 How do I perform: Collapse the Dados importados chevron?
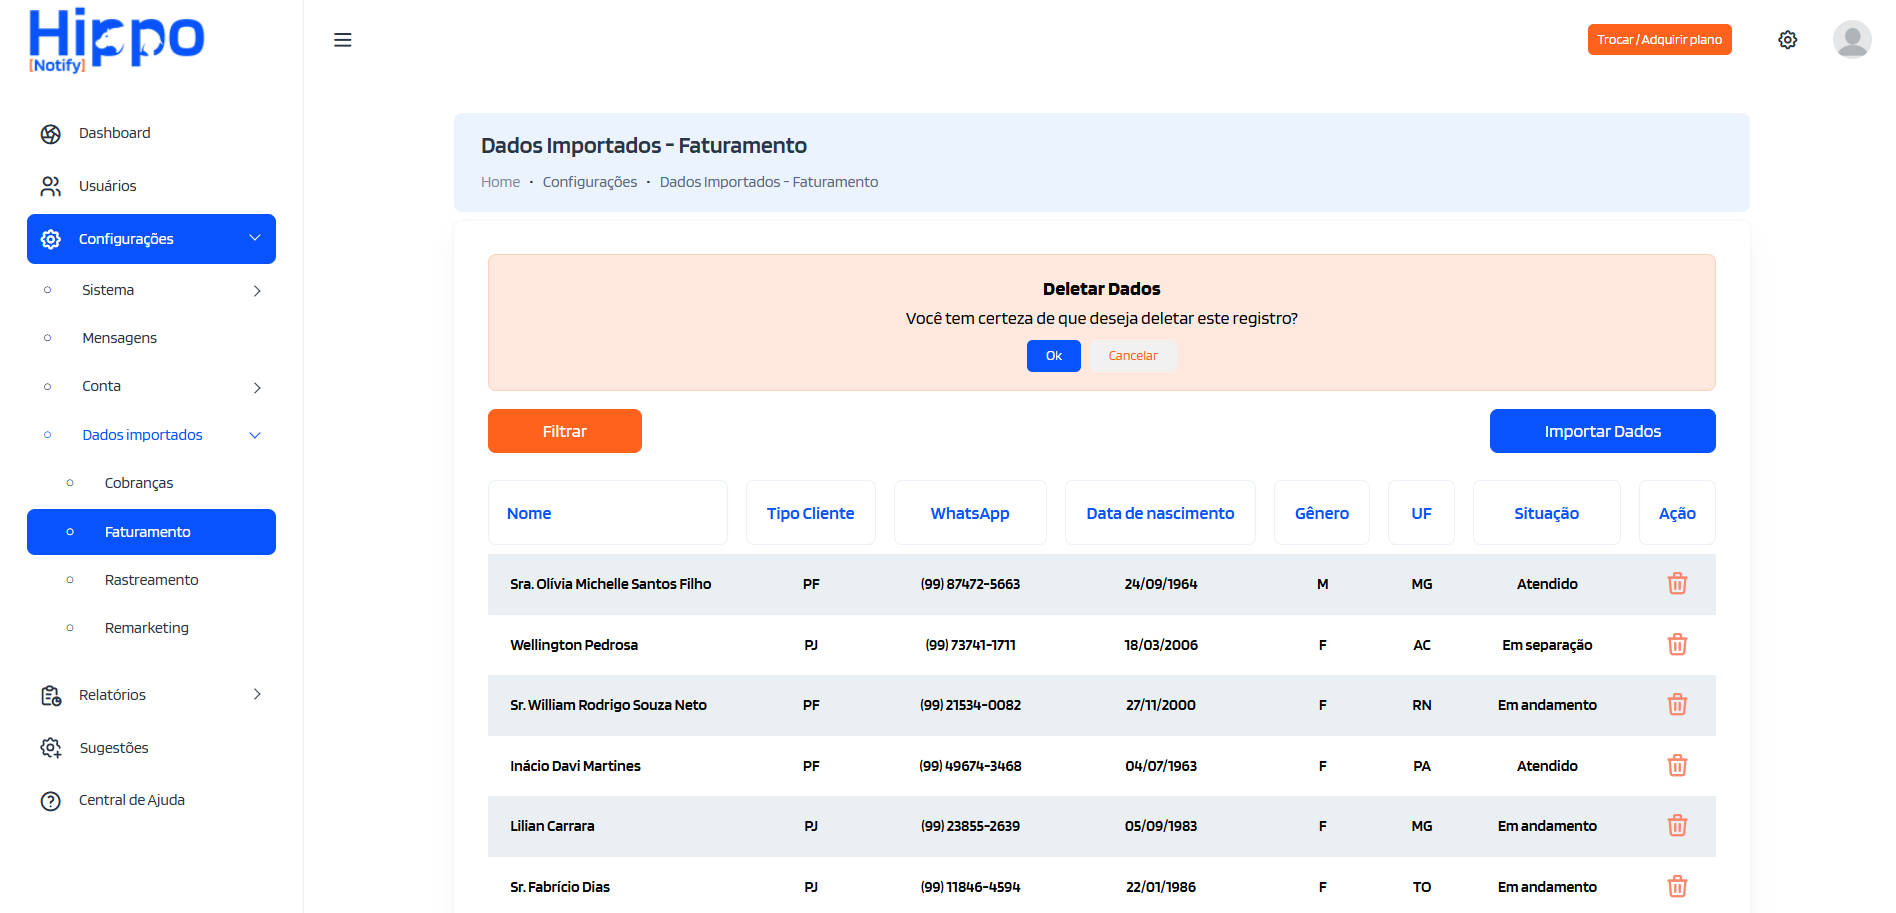tap(255, 435)
